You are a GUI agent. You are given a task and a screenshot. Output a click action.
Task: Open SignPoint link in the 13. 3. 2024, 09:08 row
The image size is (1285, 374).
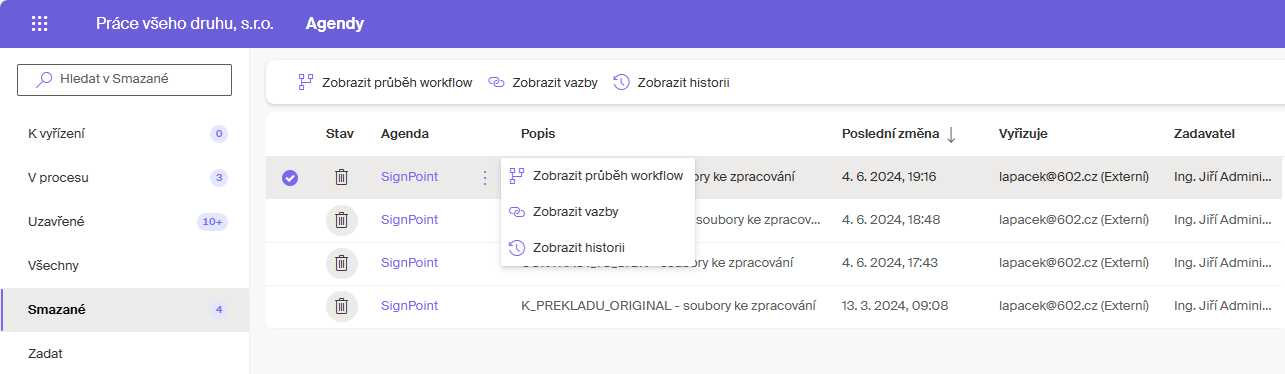point(409,306)
